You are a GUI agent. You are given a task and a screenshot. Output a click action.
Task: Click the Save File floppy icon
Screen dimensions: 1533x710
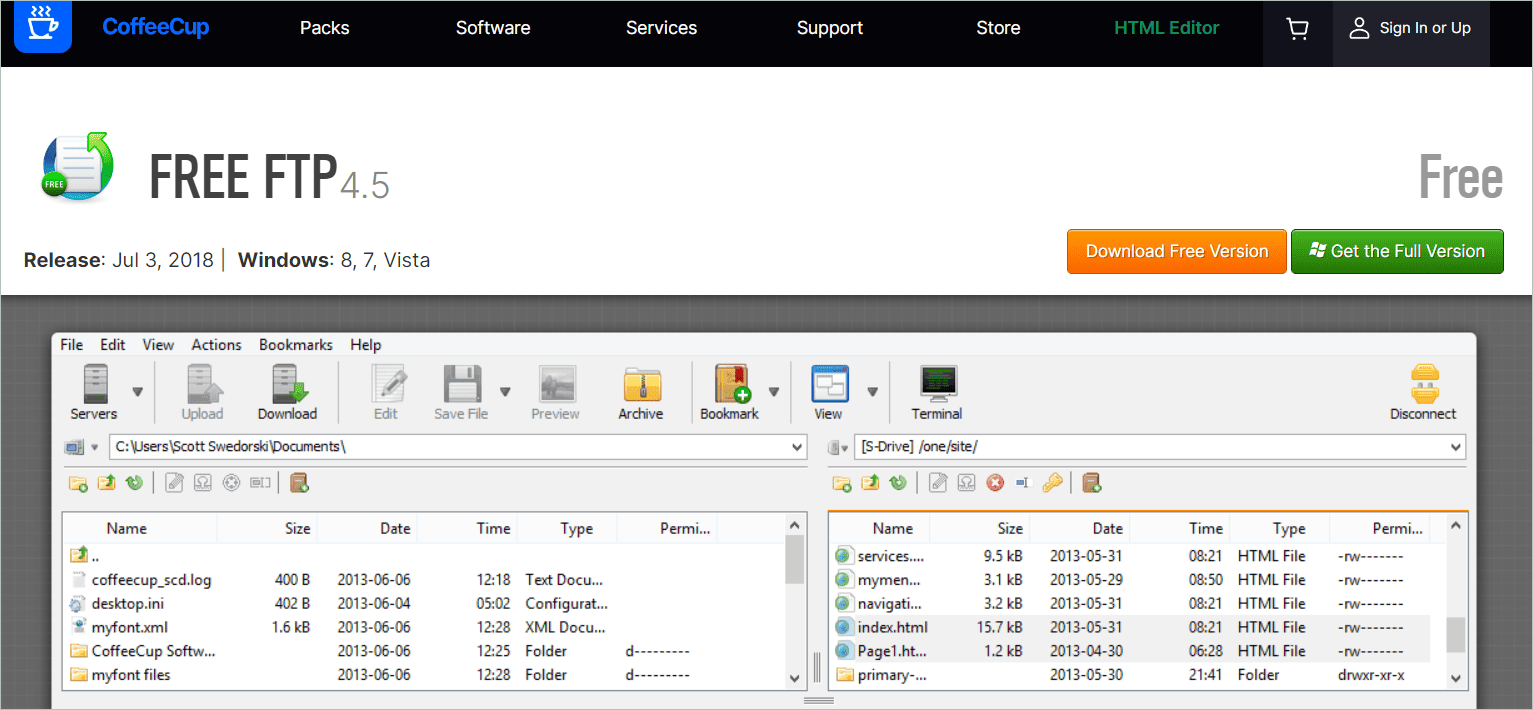coord(463,384)
